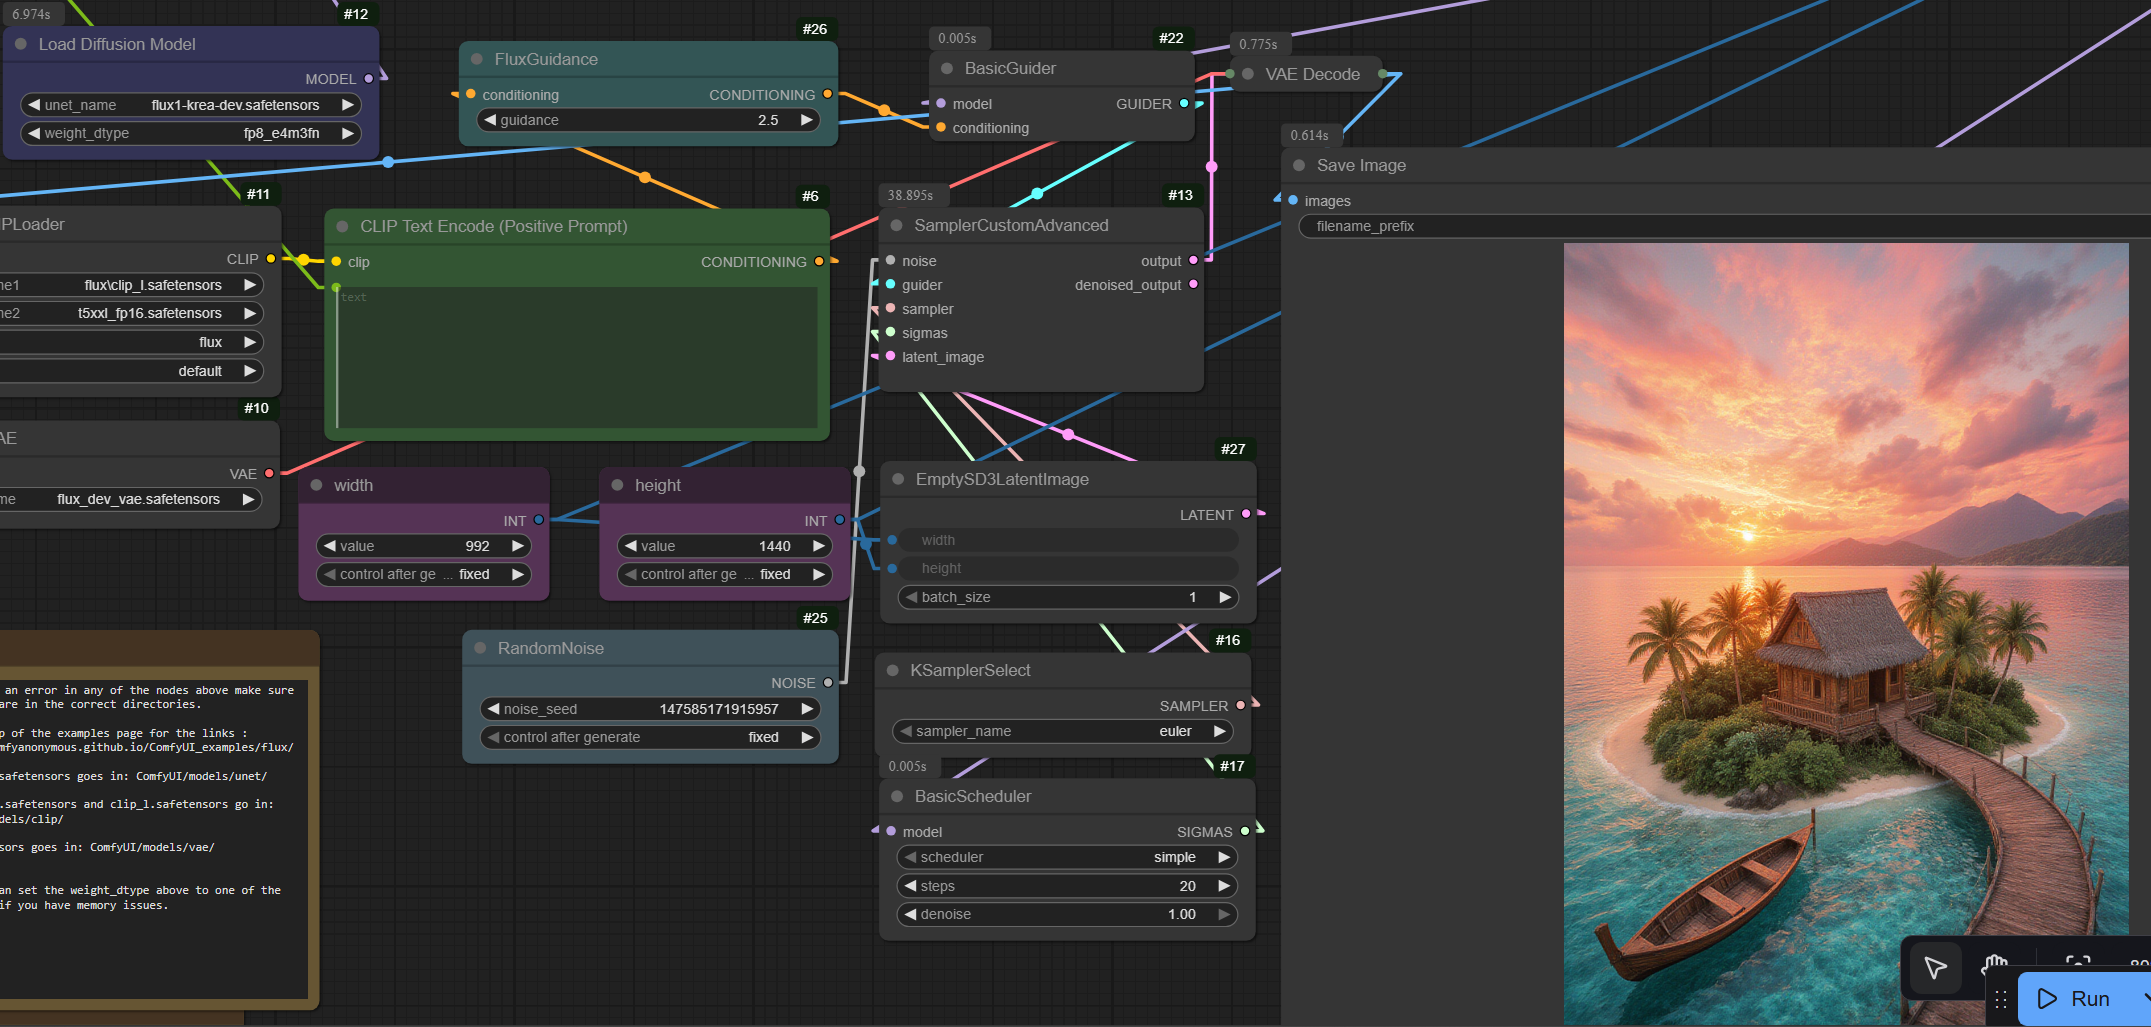
Task: Collapse the RandomNoise node
Action: coord(480,648)
